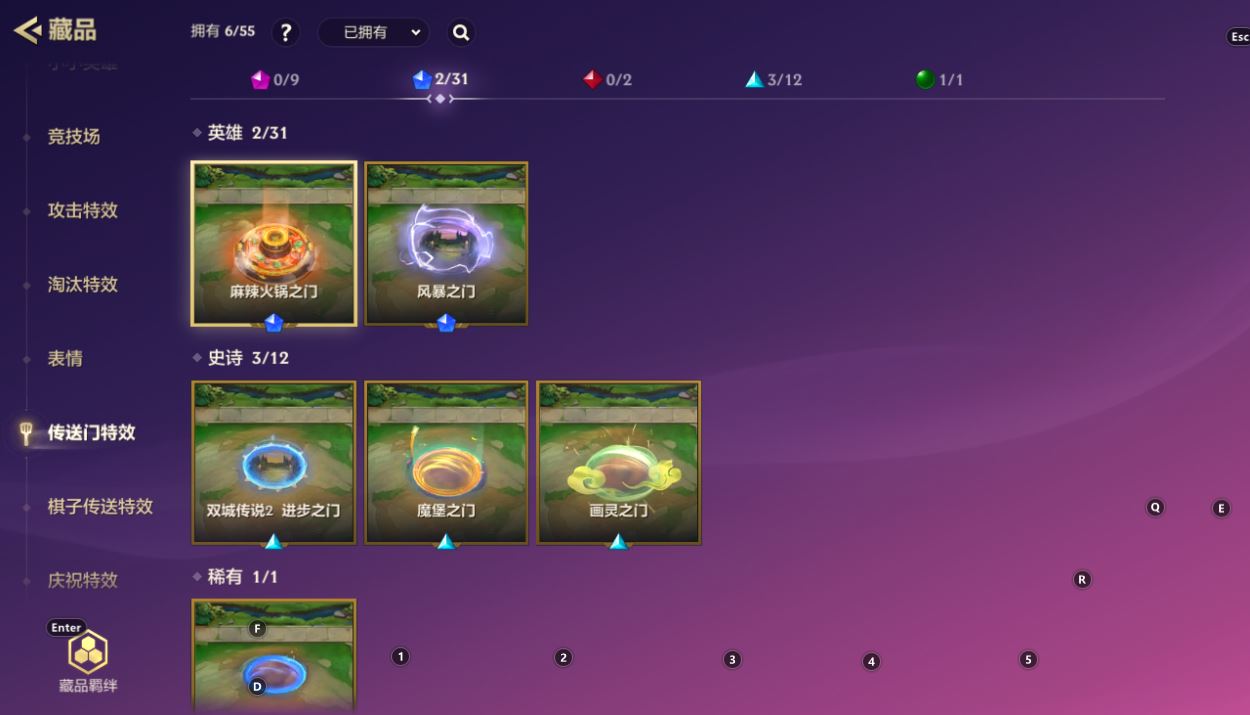The width and height of the screenshot is (1250, 715).
Task: Select the 画灵之门 portal card
Action: (x=619, y=463)
